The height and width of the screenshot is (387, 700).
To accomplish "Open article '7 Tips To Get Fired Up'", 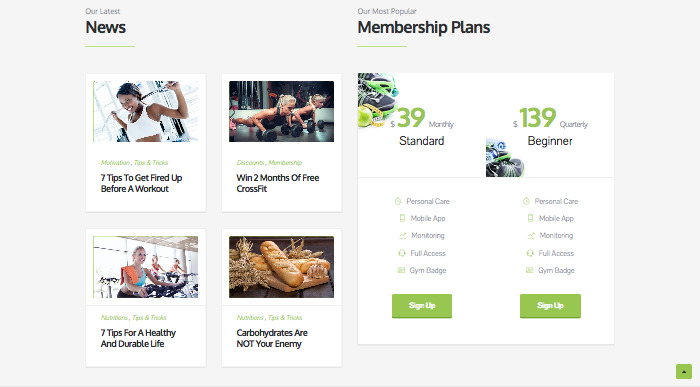I will [x=142, y=183].
